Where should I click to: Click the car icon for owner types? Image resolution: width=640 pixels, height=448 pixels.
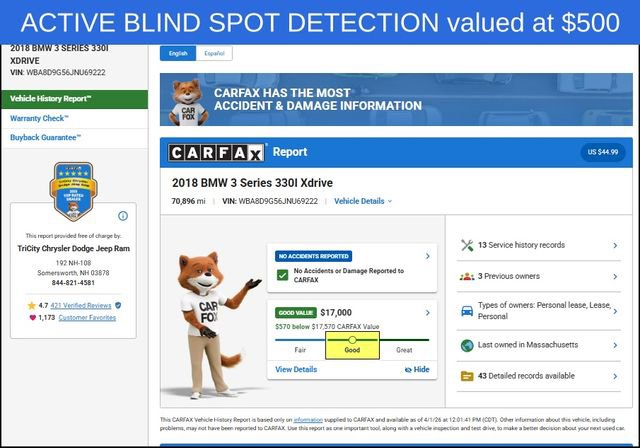466,310
